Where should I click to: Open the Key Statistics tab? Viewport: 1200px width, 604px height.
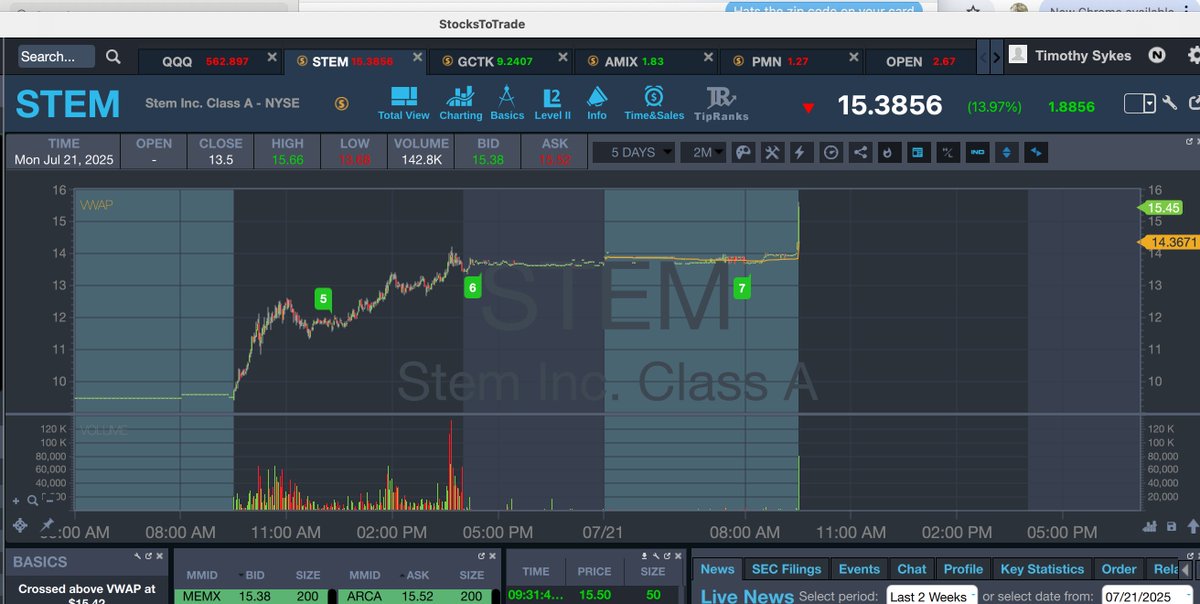point(1042,569)
